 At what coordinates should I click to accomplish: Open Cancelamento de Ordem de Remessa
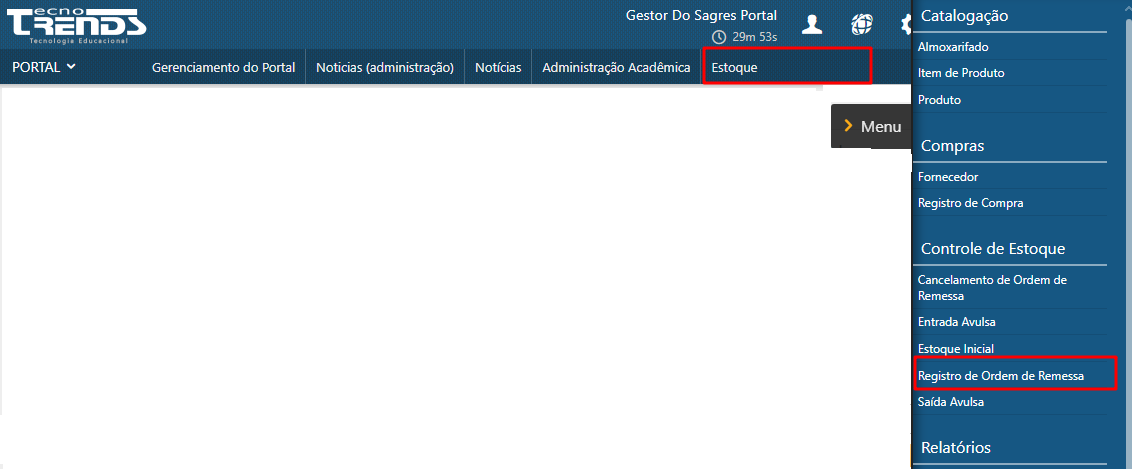coord(992,288)
